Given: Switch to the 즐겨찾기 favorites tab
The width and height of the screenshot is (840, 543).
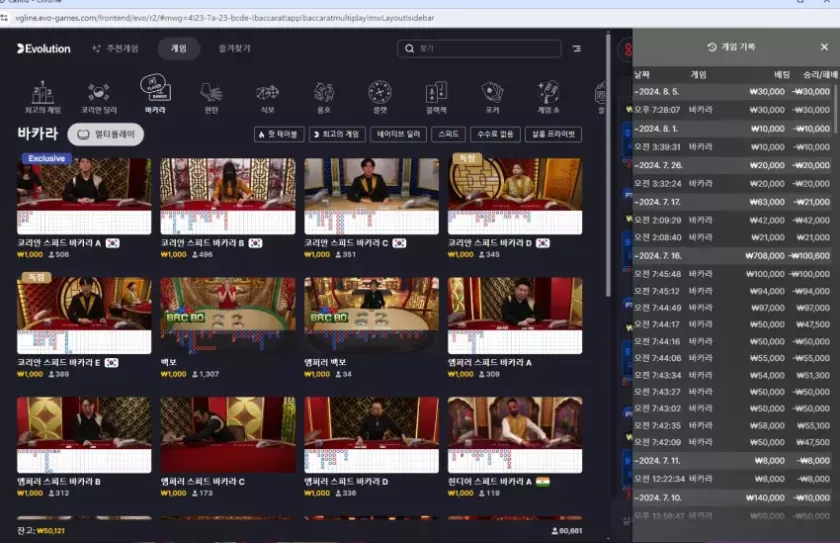Looking at the screenshot, I should point(235,48).
